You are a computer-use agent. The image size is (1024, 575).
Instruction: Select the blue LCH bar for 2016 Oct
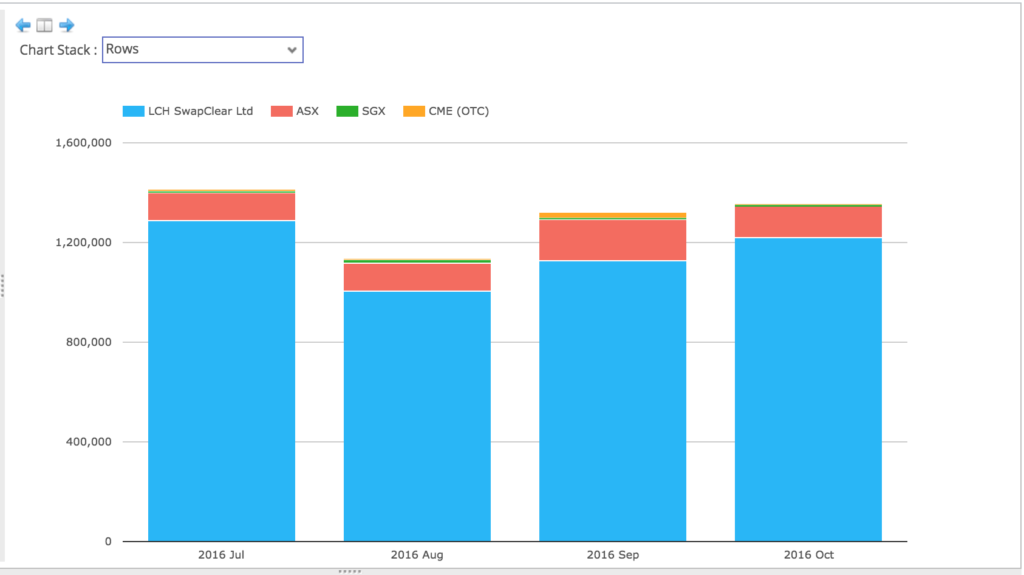tap(808, 389)
